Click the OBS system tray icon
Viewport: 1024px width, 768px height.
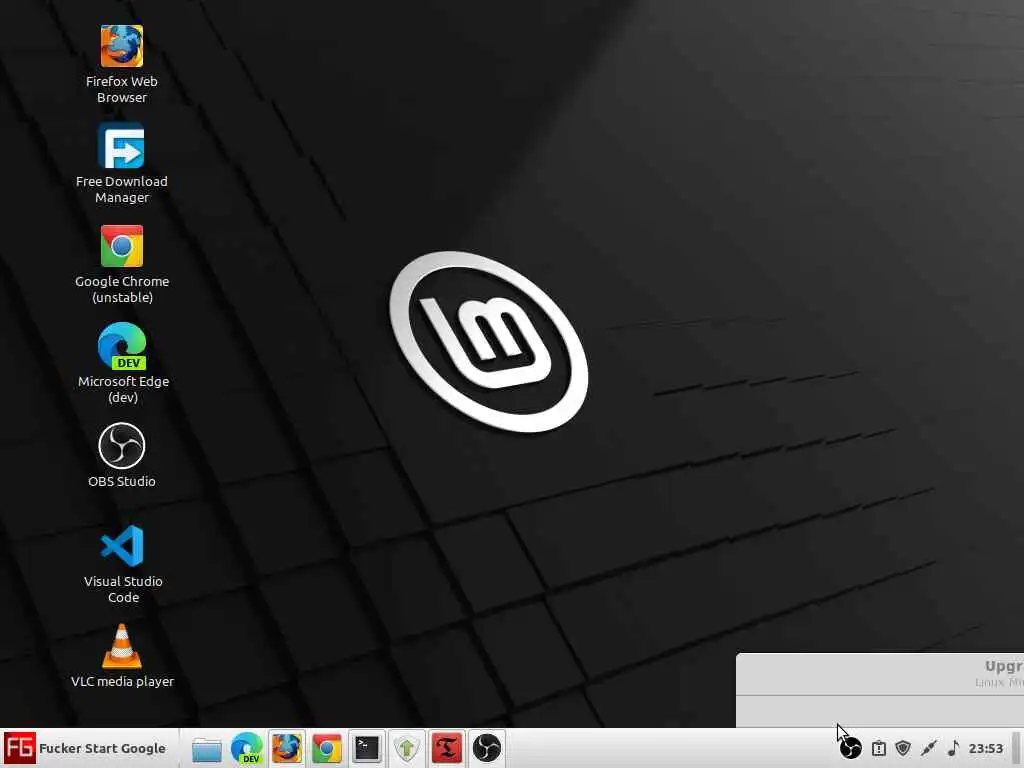click(x=851, y=748)
